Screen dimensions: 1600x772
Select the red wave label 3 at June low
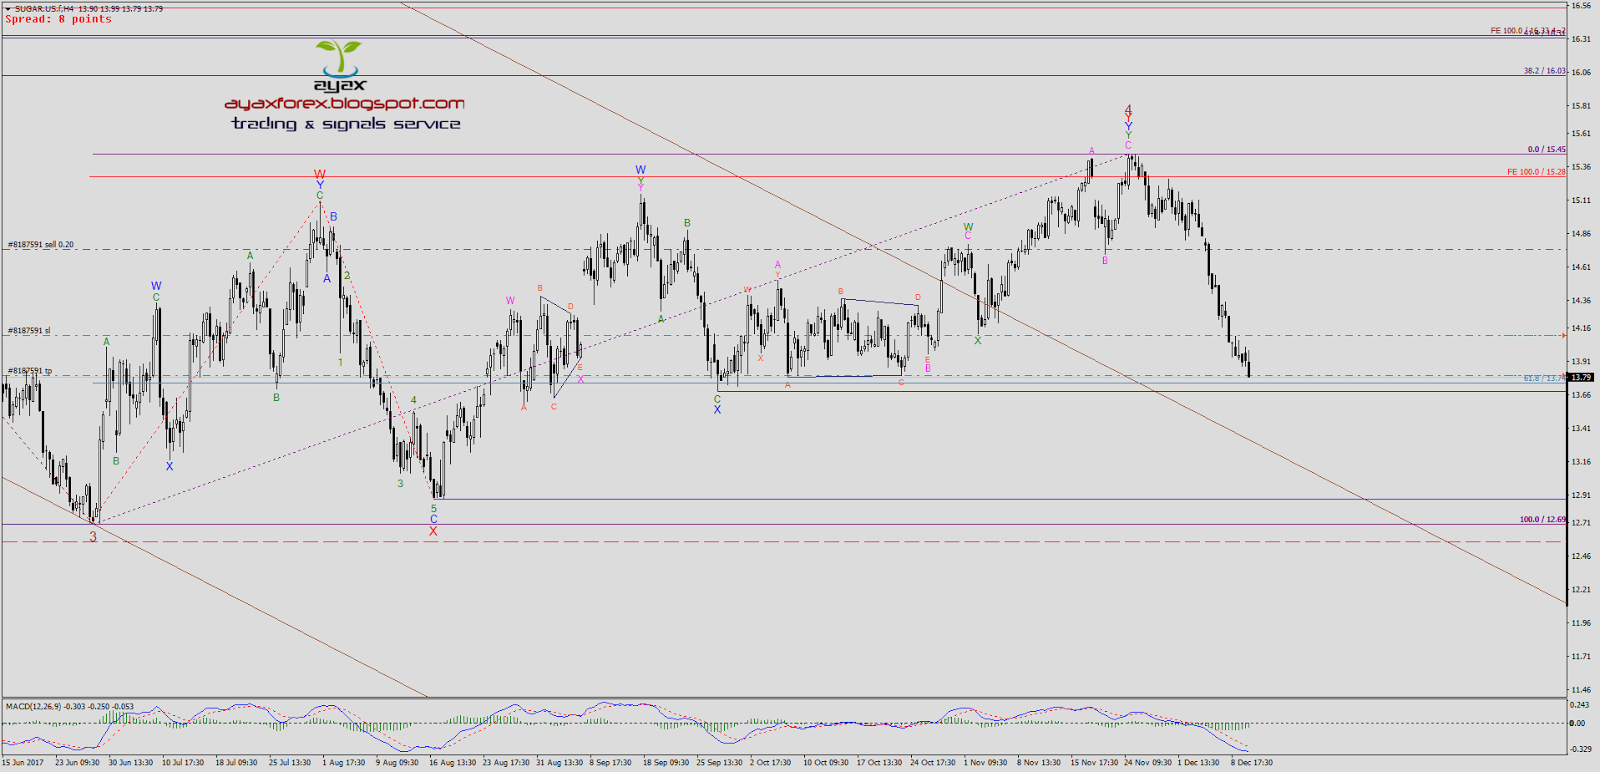pyautogui.click(x=93, y=537)
